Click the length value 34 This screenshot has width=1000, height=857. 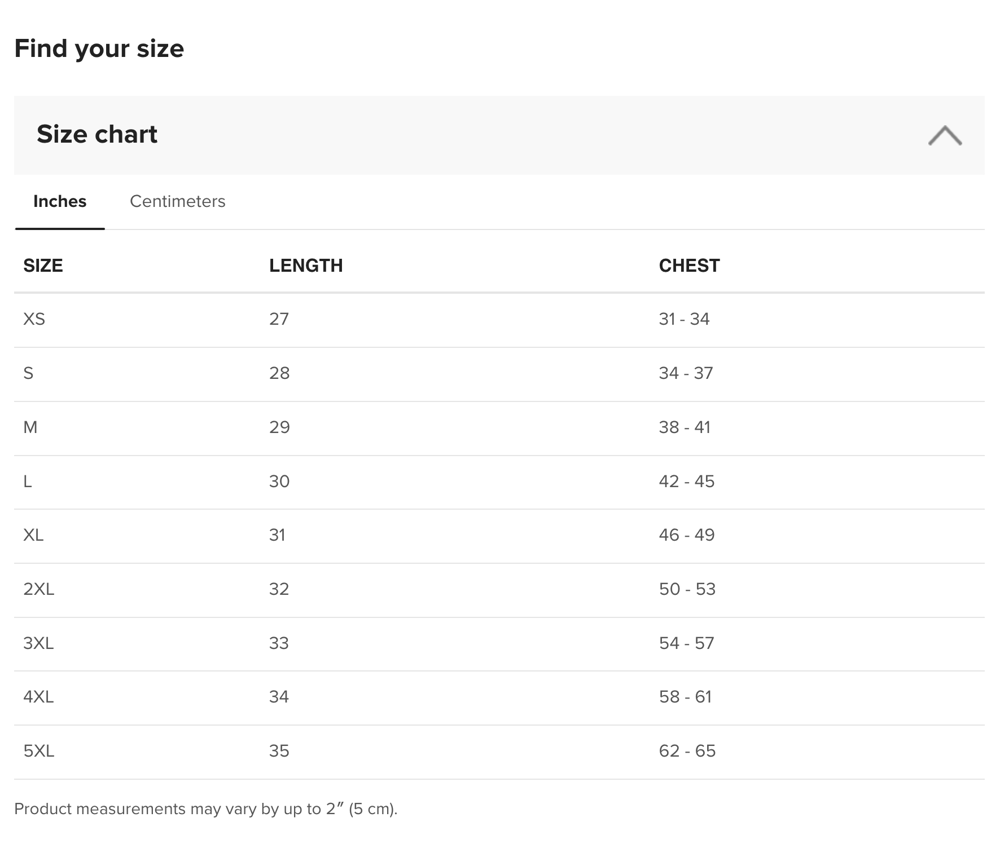tap(279, 697)
